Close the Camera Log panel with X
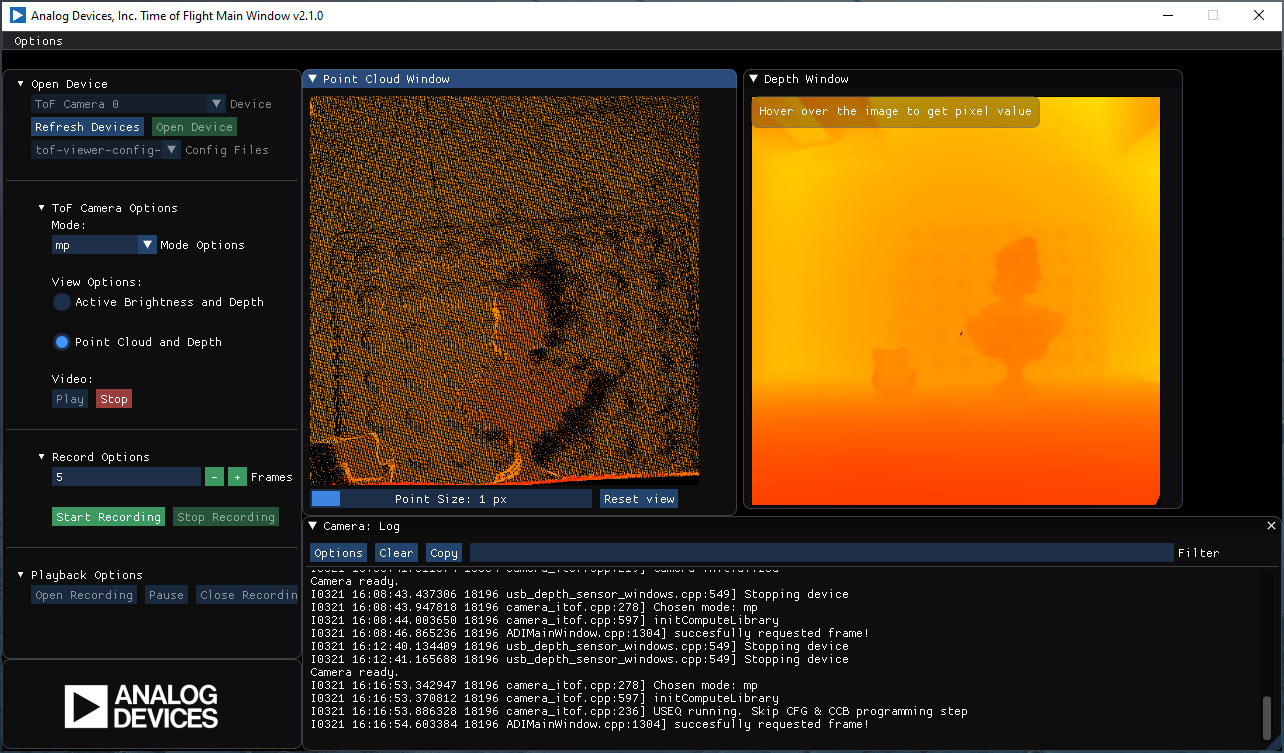This screenshot has height=753, width=1284. coord(1272,526)
